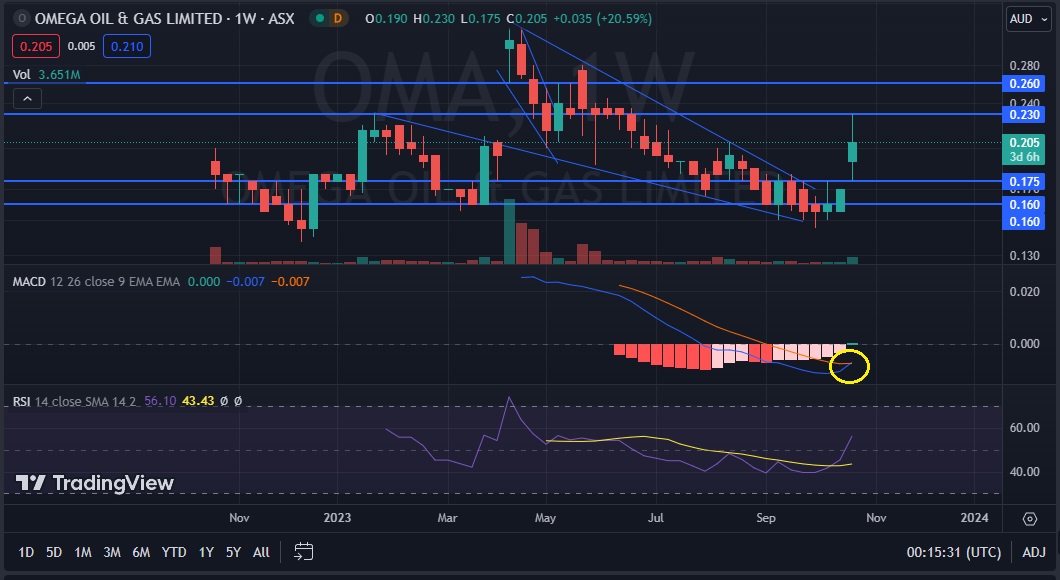
Task: Open chart settings gear on time axis
Action: pyautogui.click(x=1030, y=518)
